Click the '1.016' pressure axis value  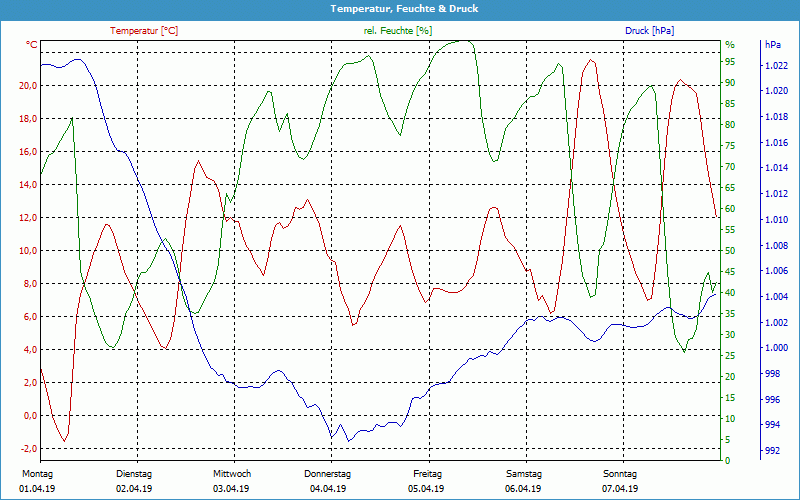pos(777,142)
